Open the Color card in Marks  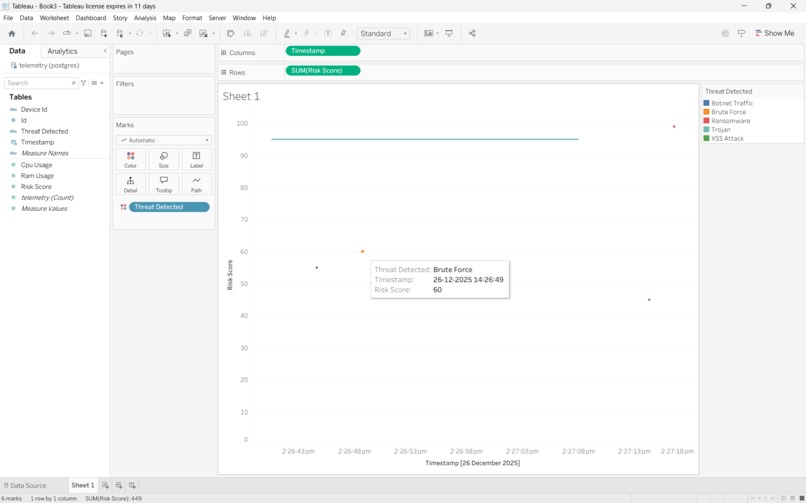coord(131,159)
